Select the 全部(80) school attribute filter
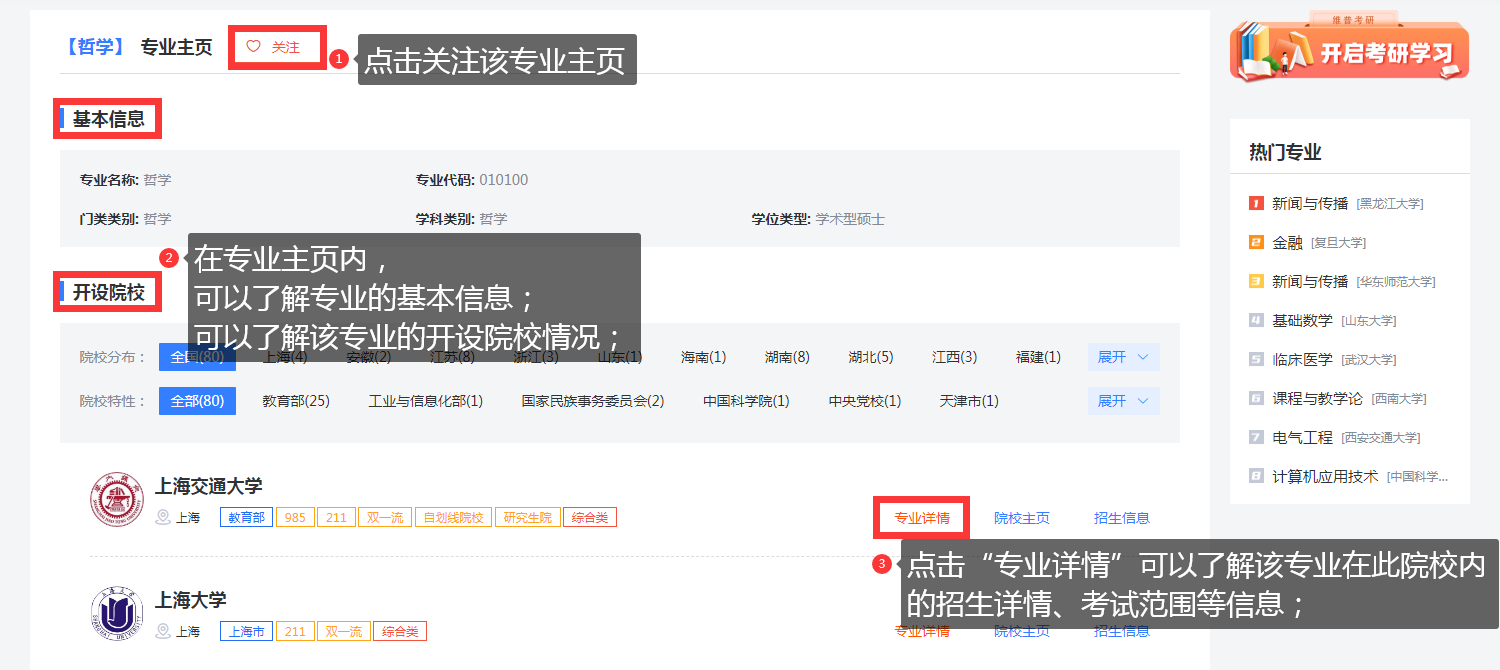The height and width of the screenshot is (670, 1500). (197, 401)
